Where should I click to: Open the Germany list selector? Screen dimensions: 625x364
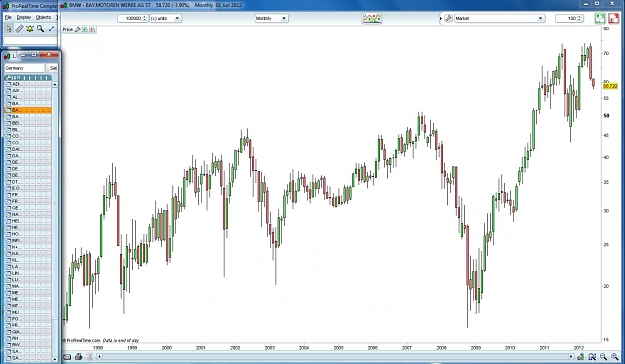click(x=24, y=68)
